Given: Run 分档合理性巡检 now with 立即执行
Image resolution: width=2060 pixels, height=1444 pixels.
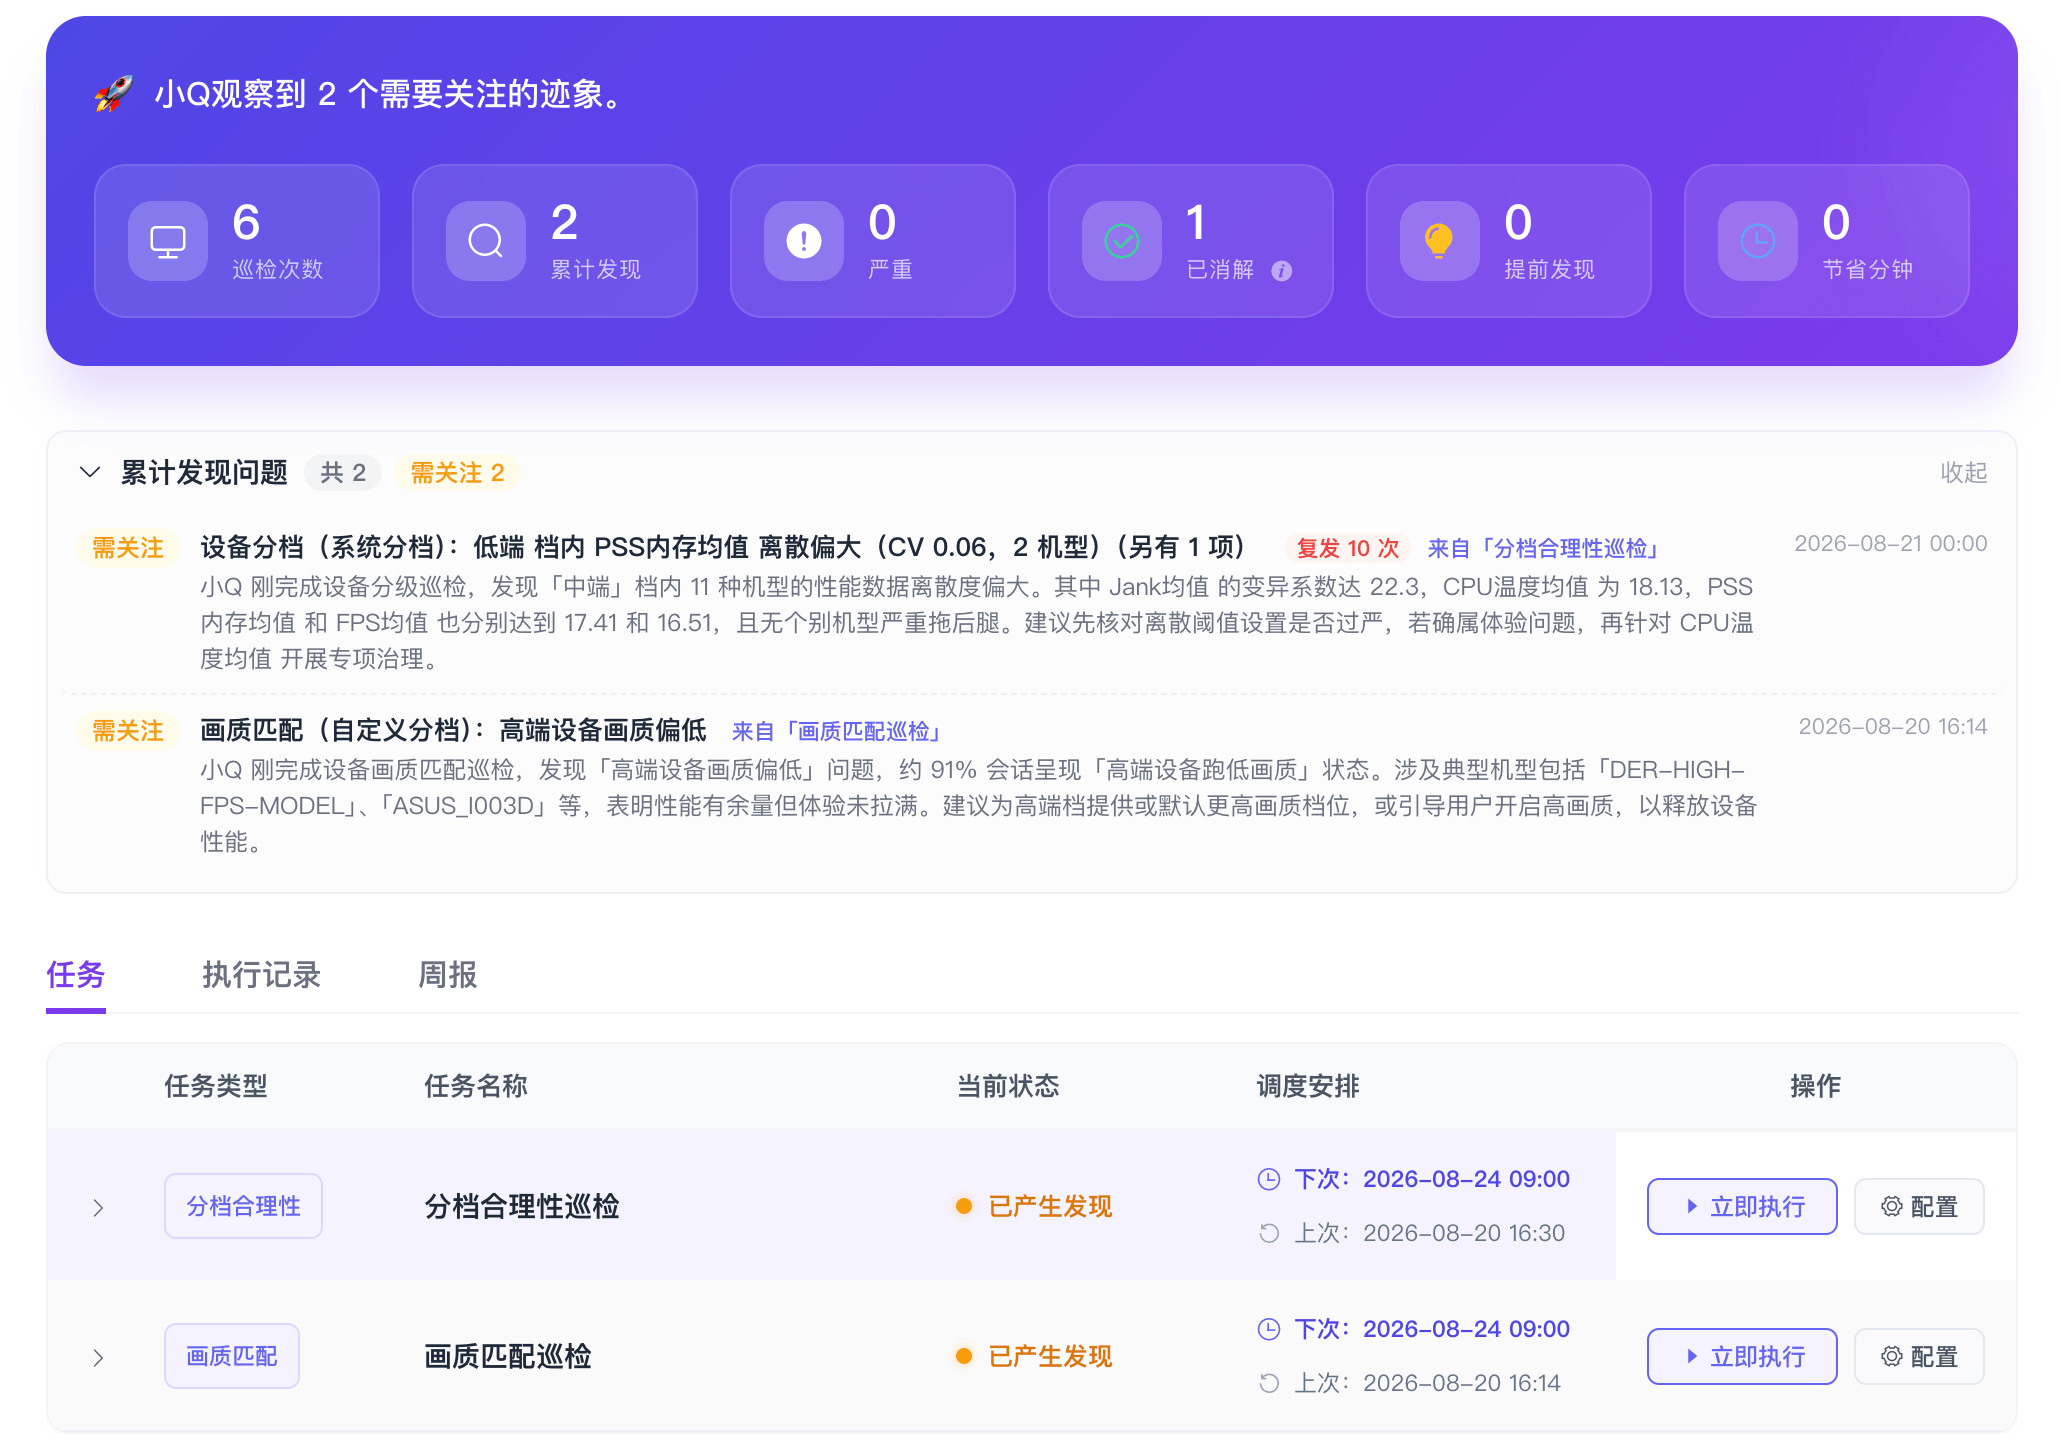Looking at the screenshot, I should click(1742, 1207).
